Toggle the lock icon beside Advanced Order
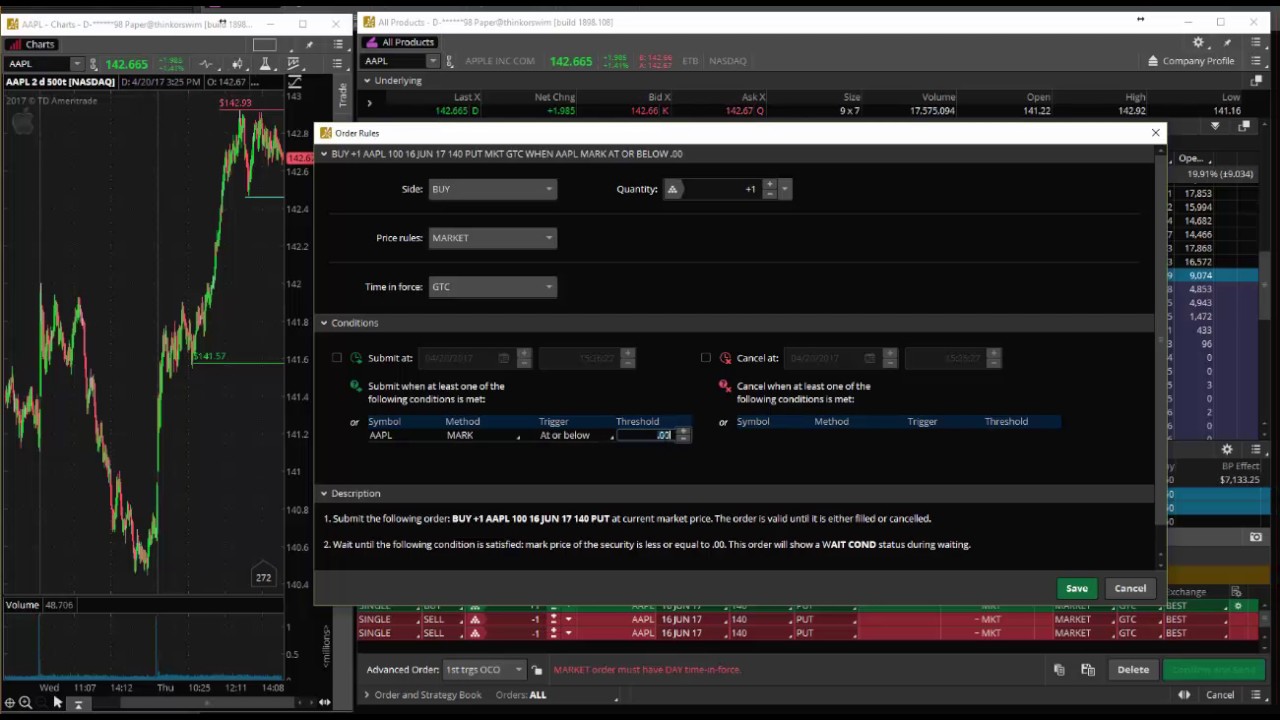This screenshot has width=1280, height=720. point(537,670)
